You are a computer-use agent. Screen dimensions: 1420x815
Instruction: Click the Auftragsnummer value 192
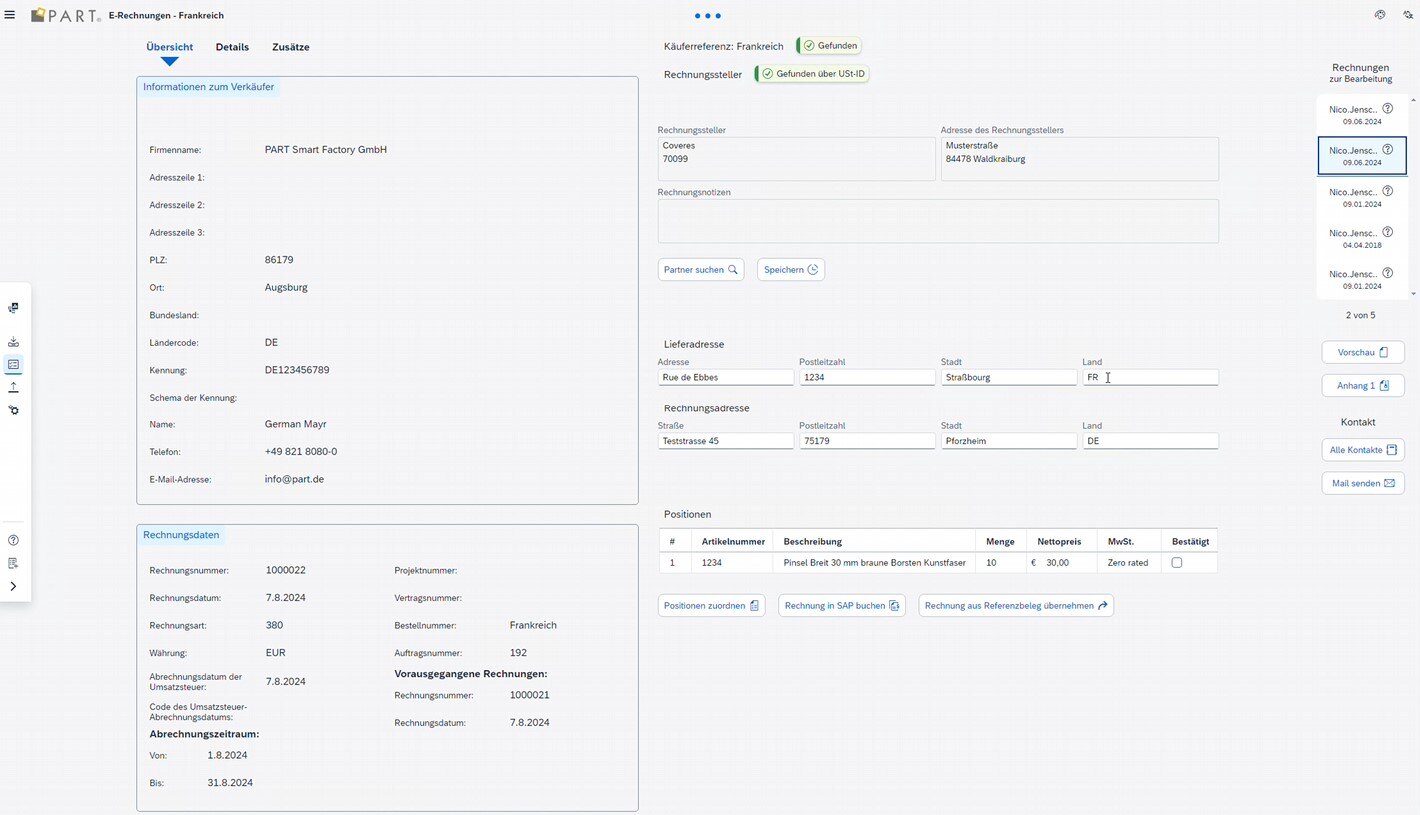518,653
